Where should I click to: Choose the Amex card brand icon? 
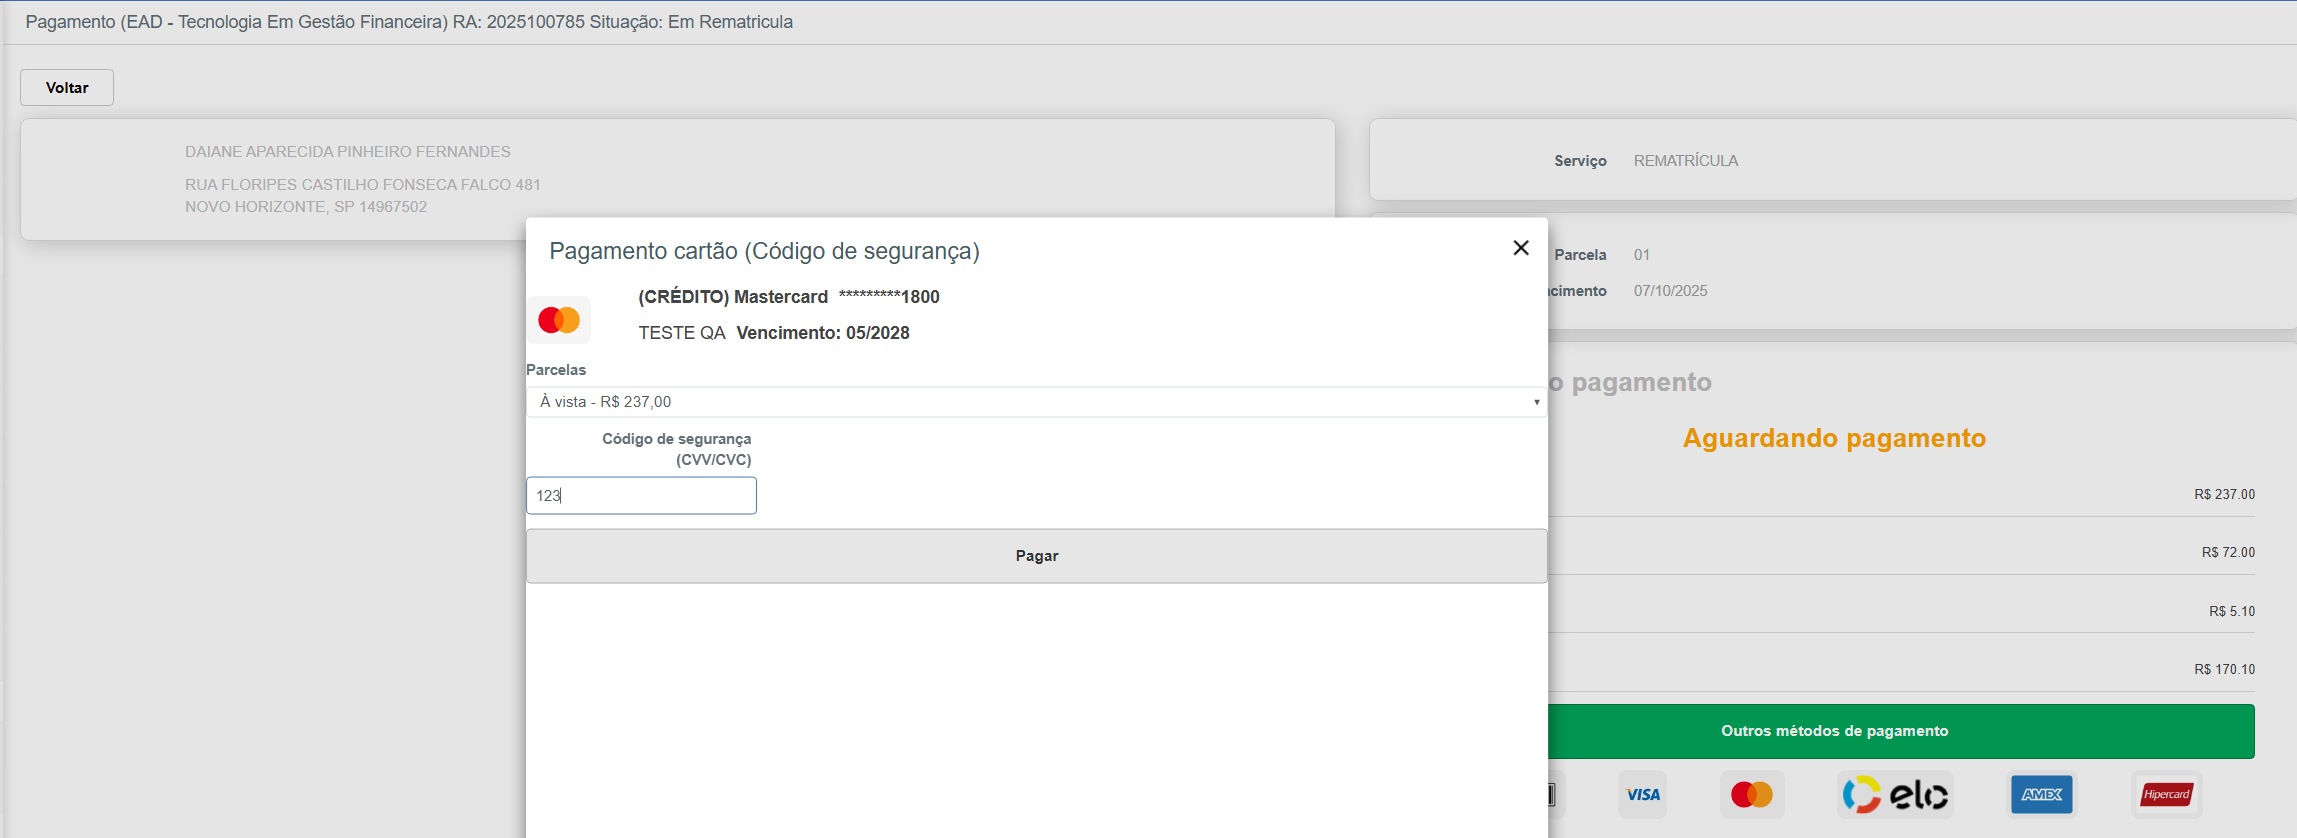[x=2041, y=795]
